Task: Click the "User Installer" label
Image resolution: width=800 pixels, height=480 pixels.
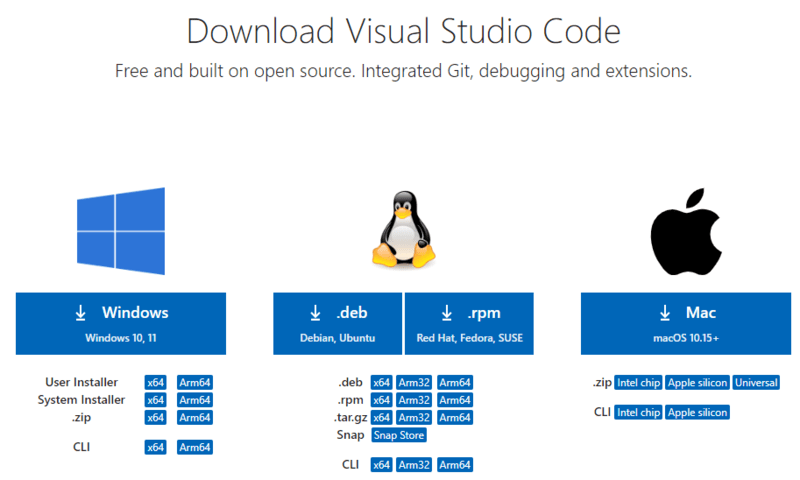Action: [x=82, y=382]
